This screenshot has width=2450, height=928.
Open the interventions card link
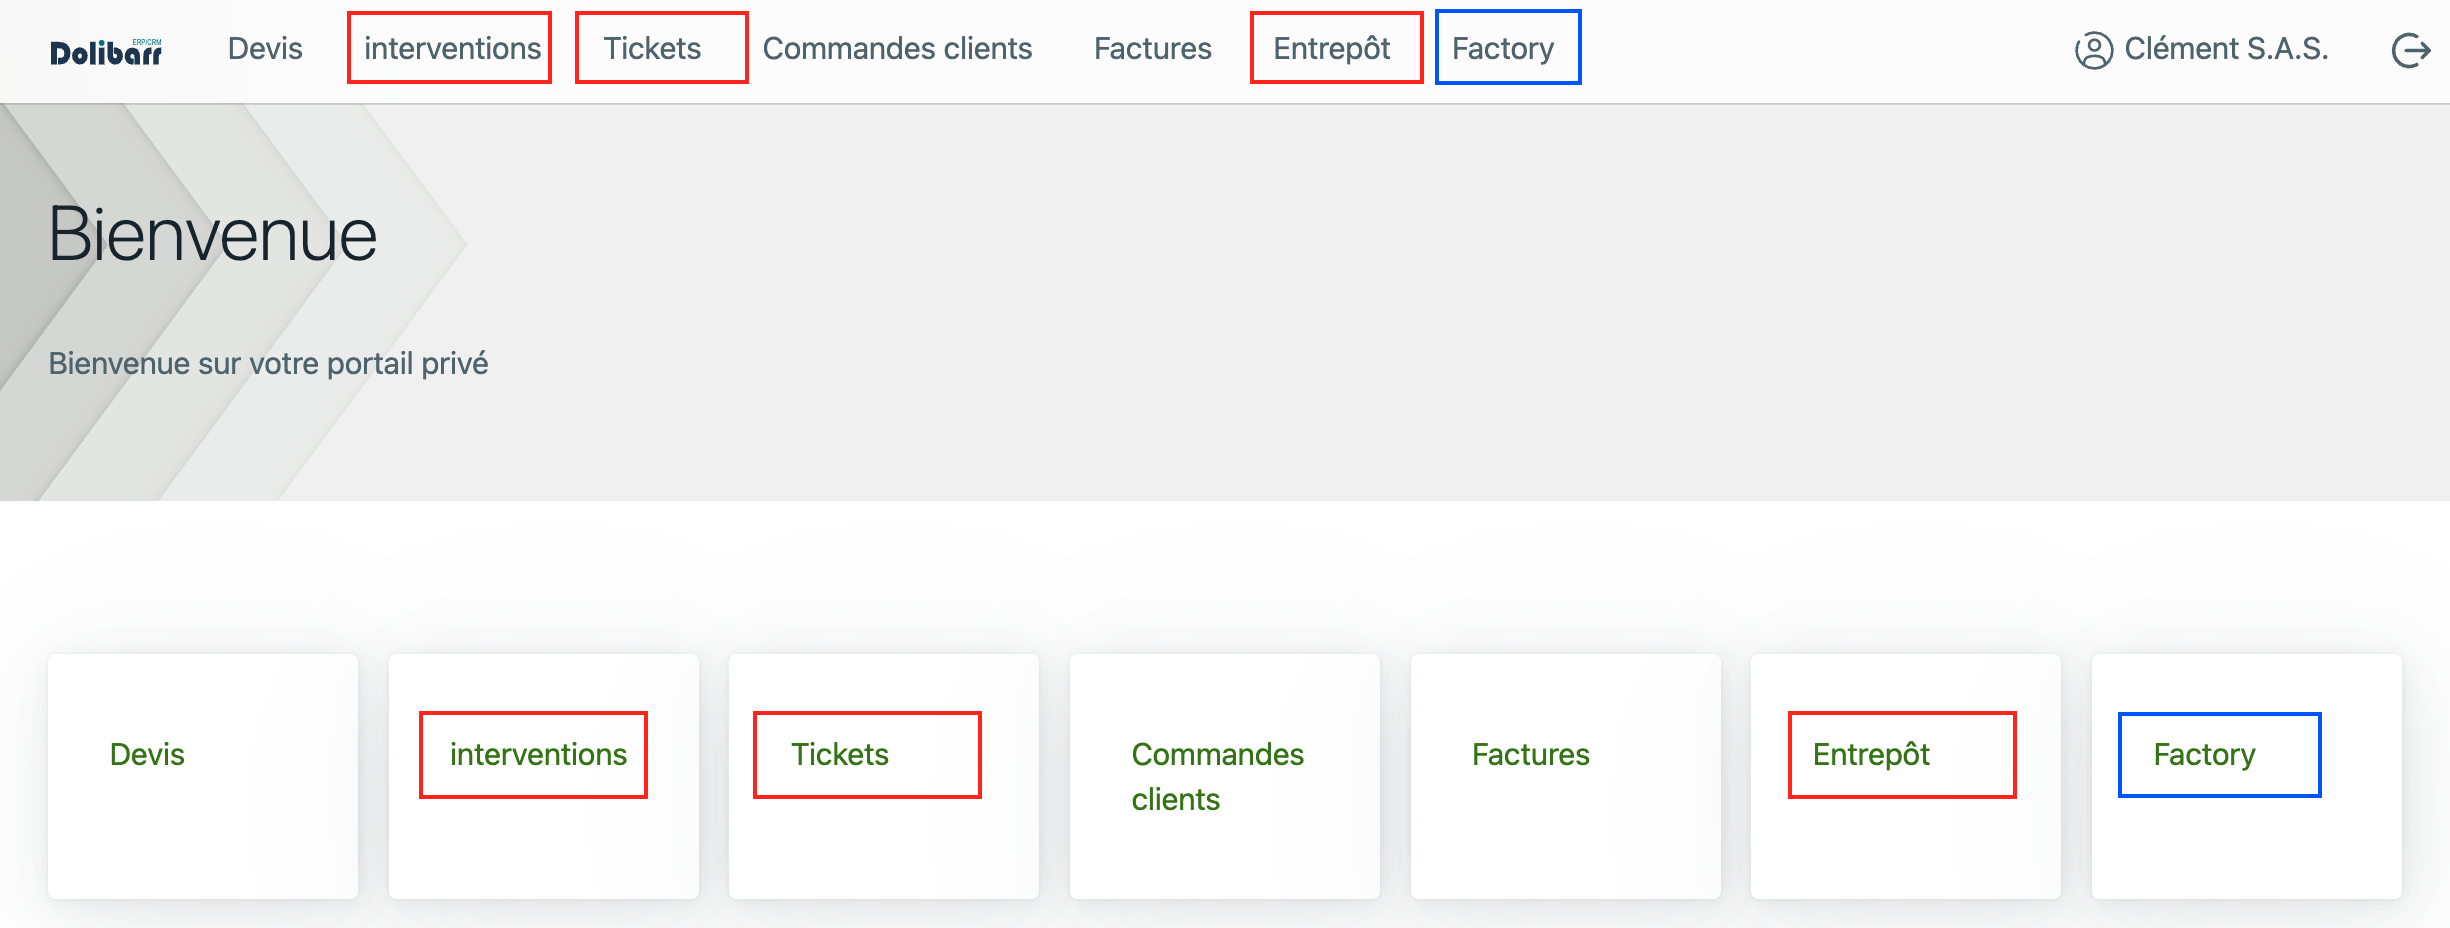click(x=538, y=754)
